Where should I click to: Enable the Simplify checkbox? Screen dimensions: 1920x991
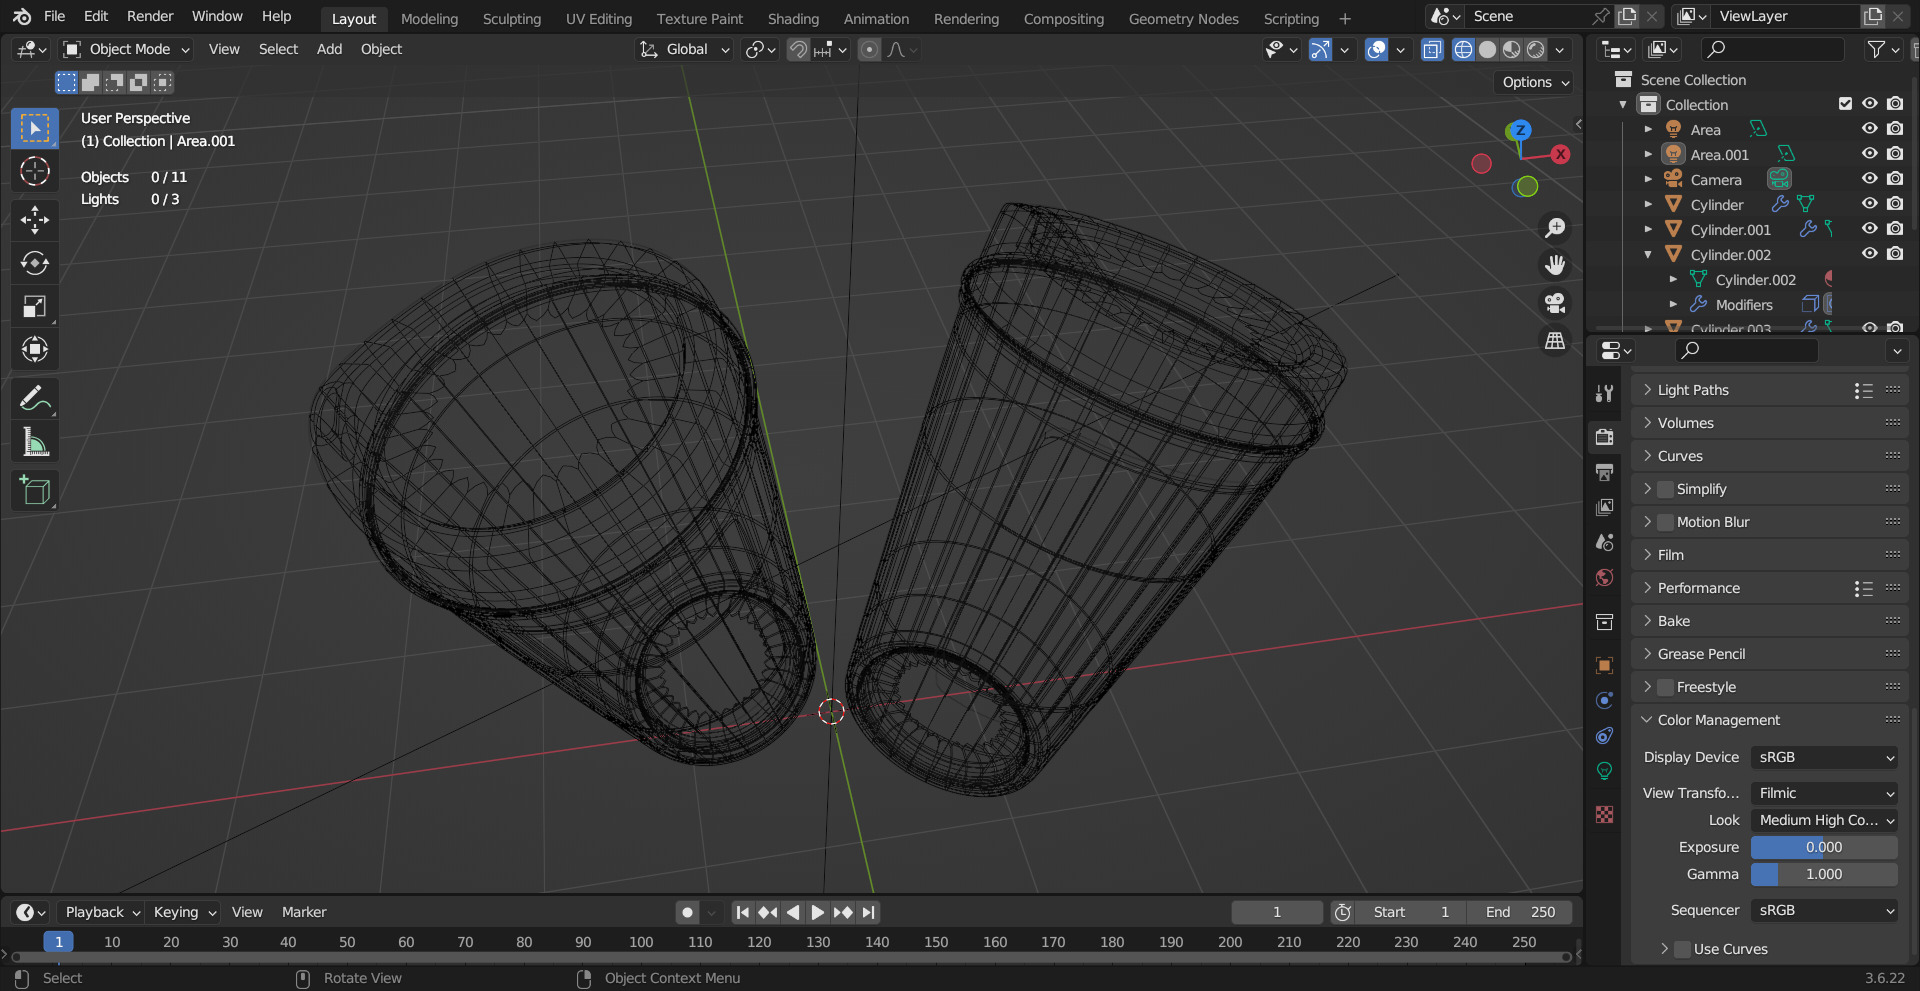(x=1665, y=489)
